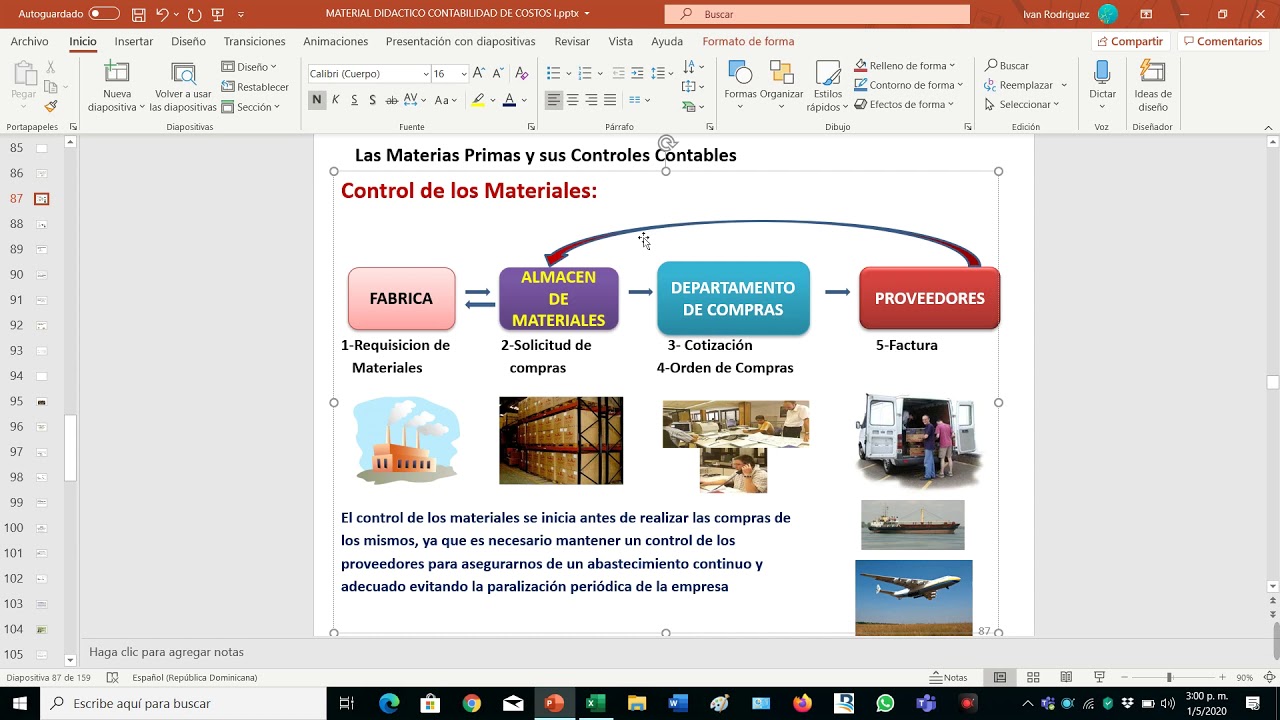Open Ideas de diseño

(x=1153, y=87)
